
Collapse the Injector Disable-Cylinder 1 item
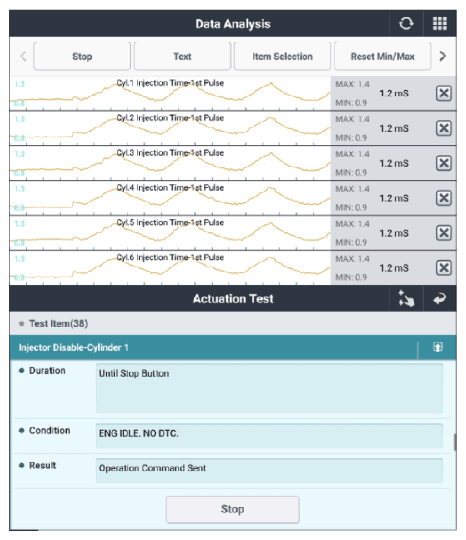click(437, 347)
